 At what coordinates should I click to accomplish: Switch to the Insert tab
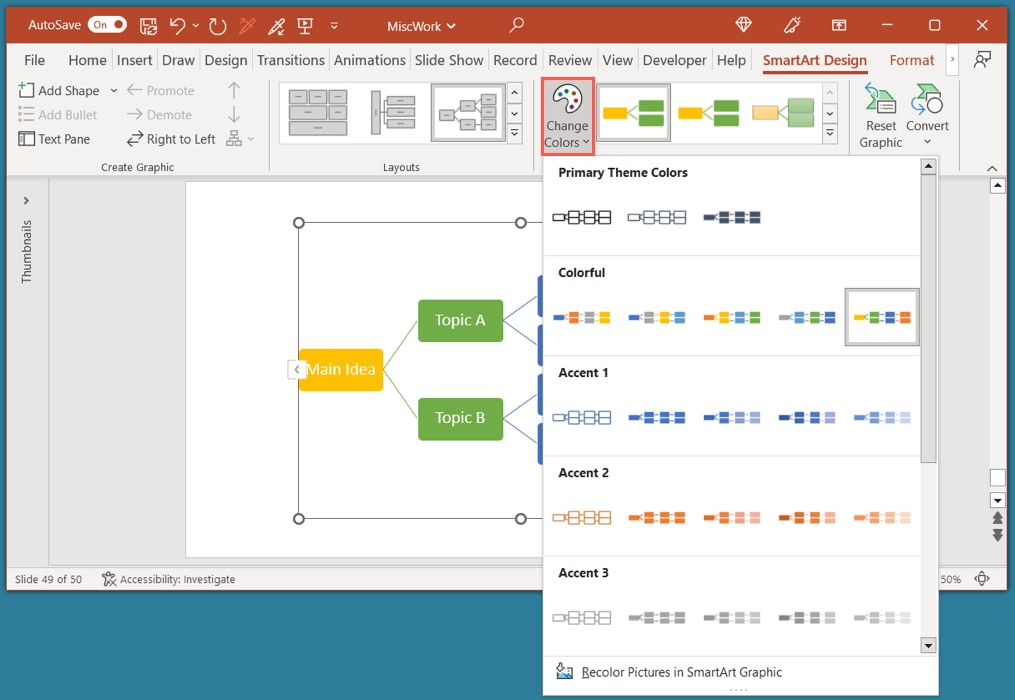pyautogui.click(x=134, y=60)
